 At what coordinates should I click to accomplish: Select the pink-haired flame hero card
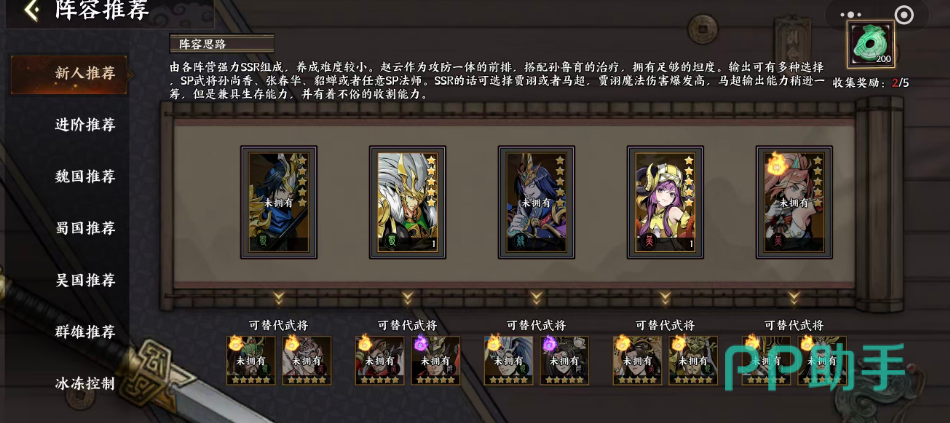pos(794,202)
